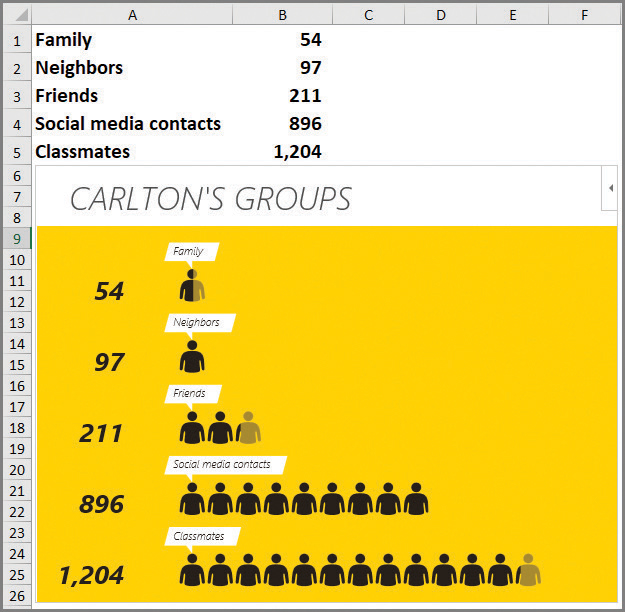The image size is (625, 612).
Task: Click the last Social media contacts person icon
Action: tap(416, 499)
